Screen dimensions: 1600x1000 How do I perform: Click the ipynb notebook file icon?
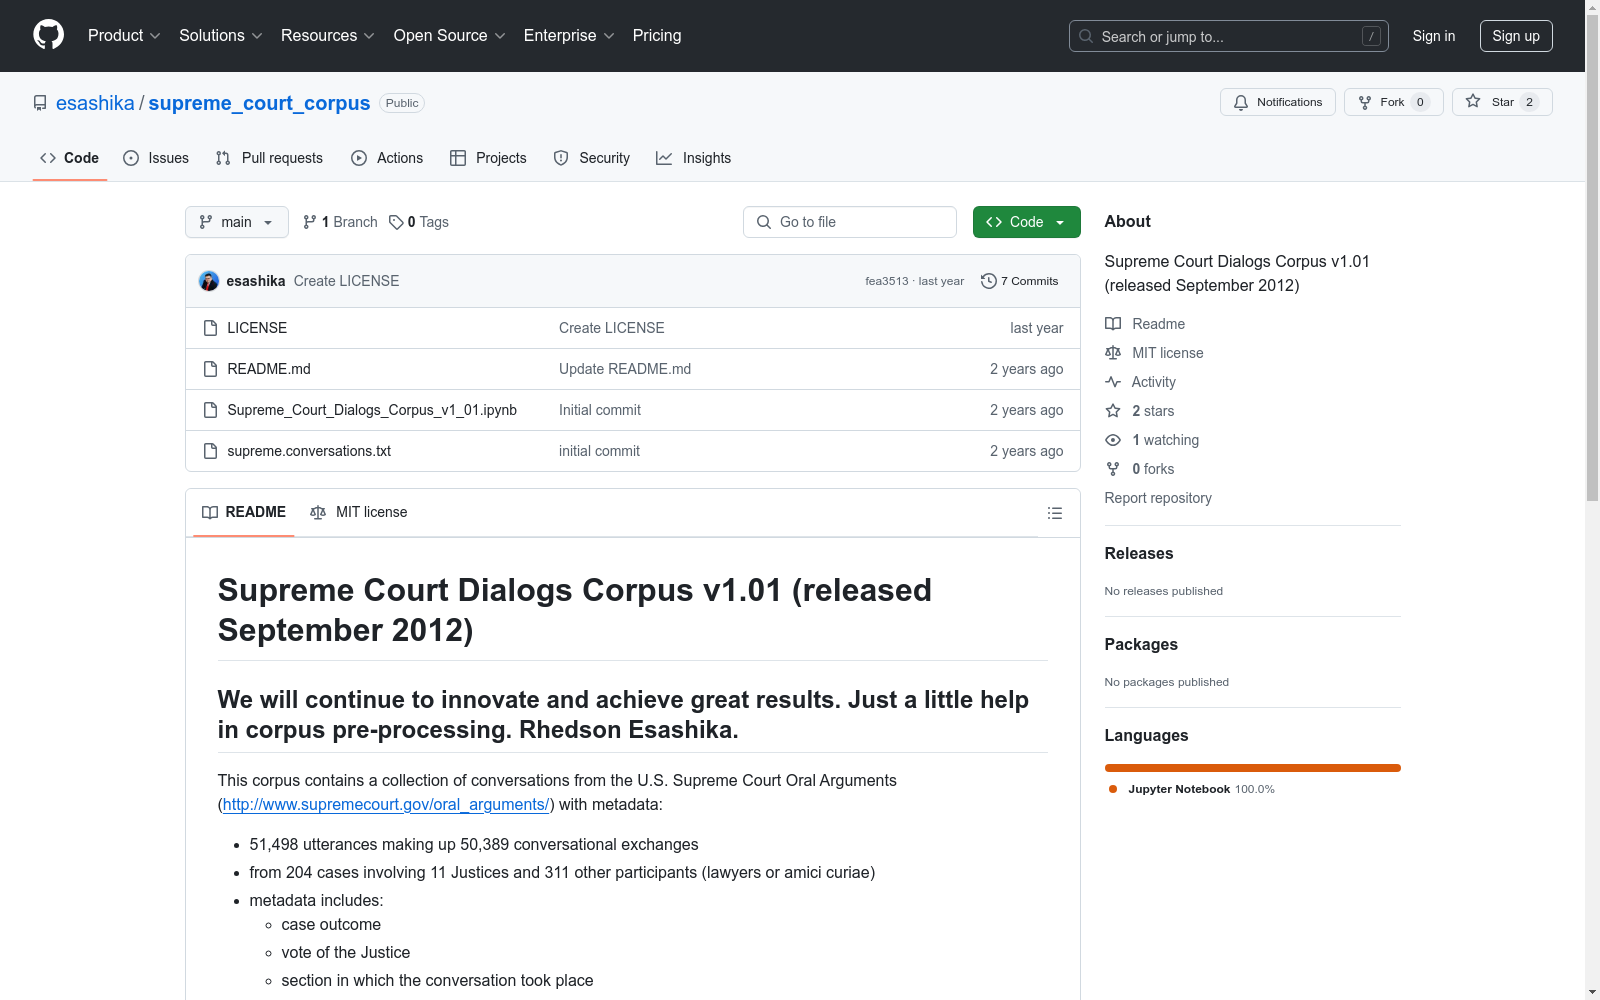(210, 410)
